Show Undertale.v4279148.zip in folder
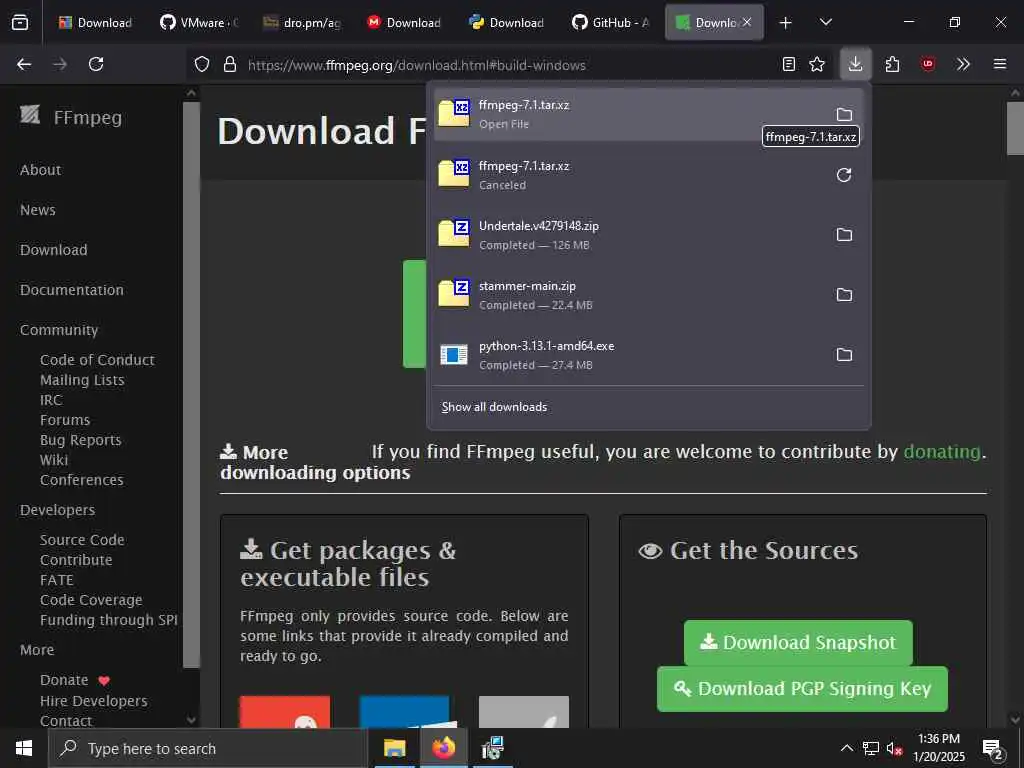Screen dimensions: 1024x768 pyautogui.click(x=844, y=234)
